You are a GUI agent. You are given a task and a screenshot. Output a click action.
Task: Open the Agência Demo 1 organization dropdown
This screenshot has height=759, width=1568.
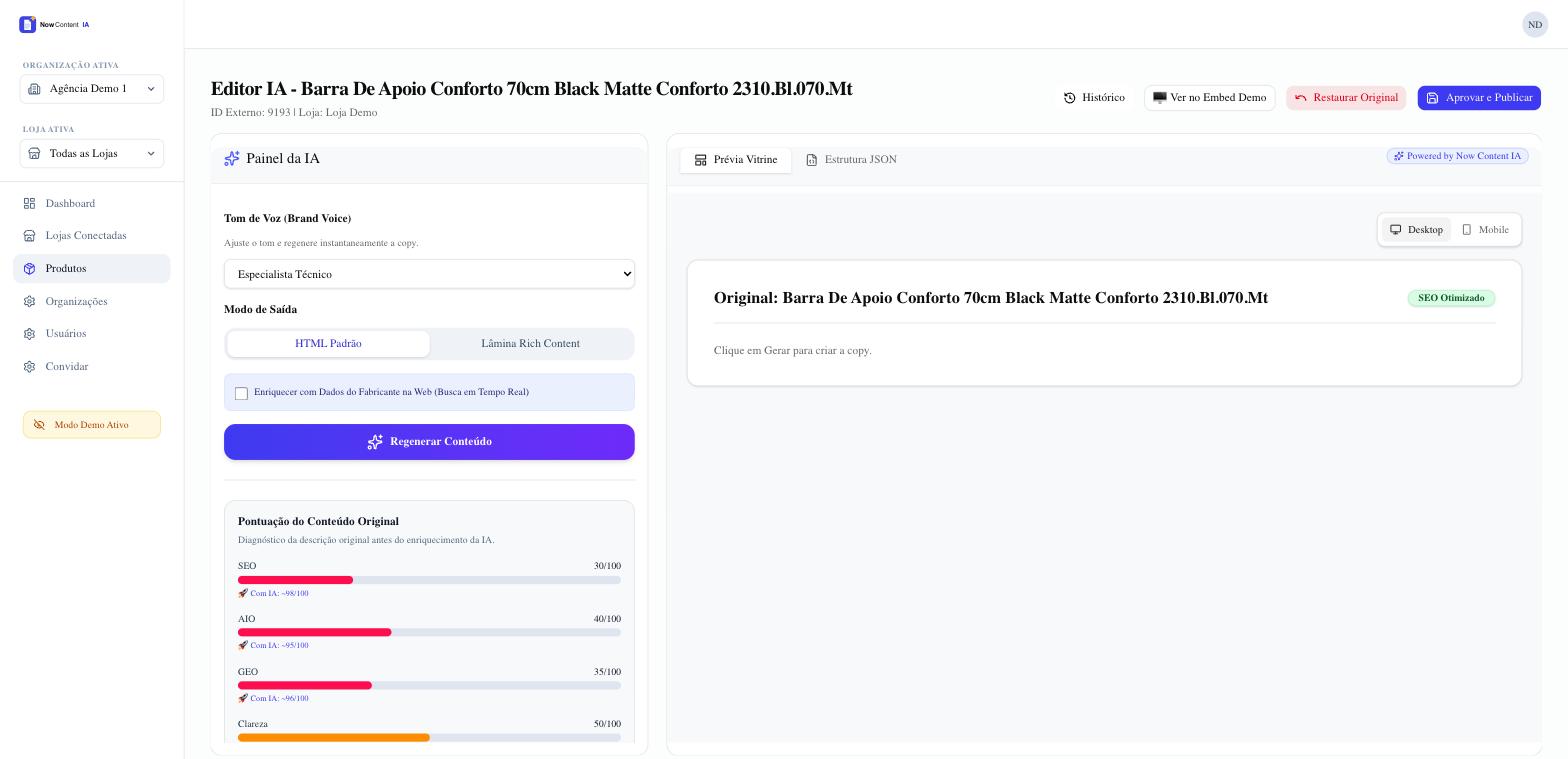click(x=92, y=89)
